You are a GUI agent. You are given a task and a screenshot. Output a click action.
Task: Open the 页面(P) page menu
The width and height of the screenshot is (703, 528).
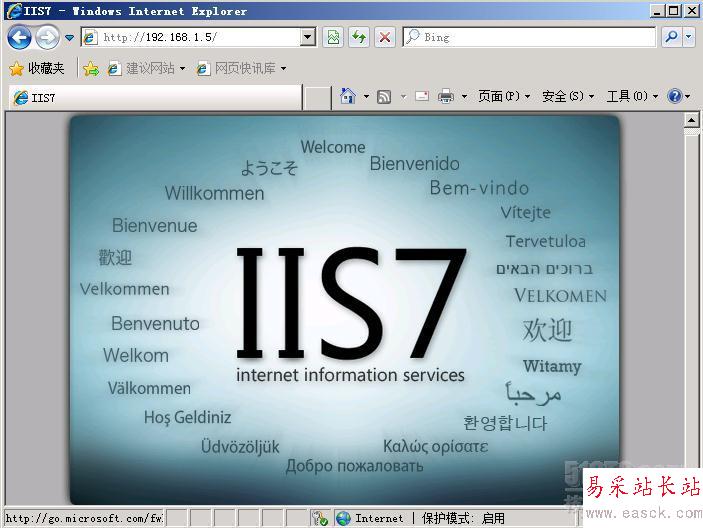pyautogui.click(x=503, y=96)
